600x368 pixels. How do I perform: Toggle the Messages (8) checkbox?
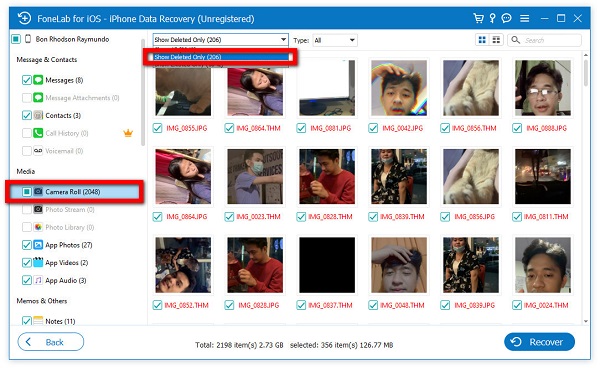(x=26, y=80)
